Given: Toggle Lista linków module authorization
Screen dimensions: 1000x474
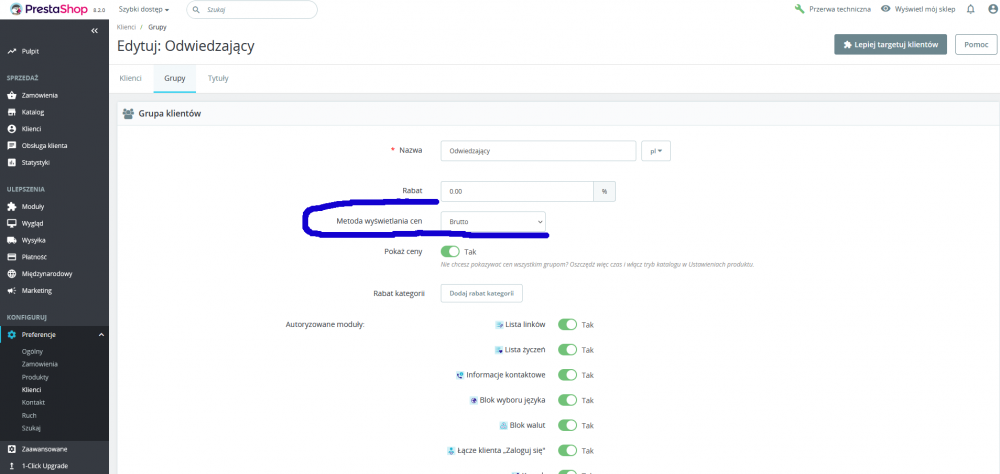Looking at the screenshot, I should (568, 325).
